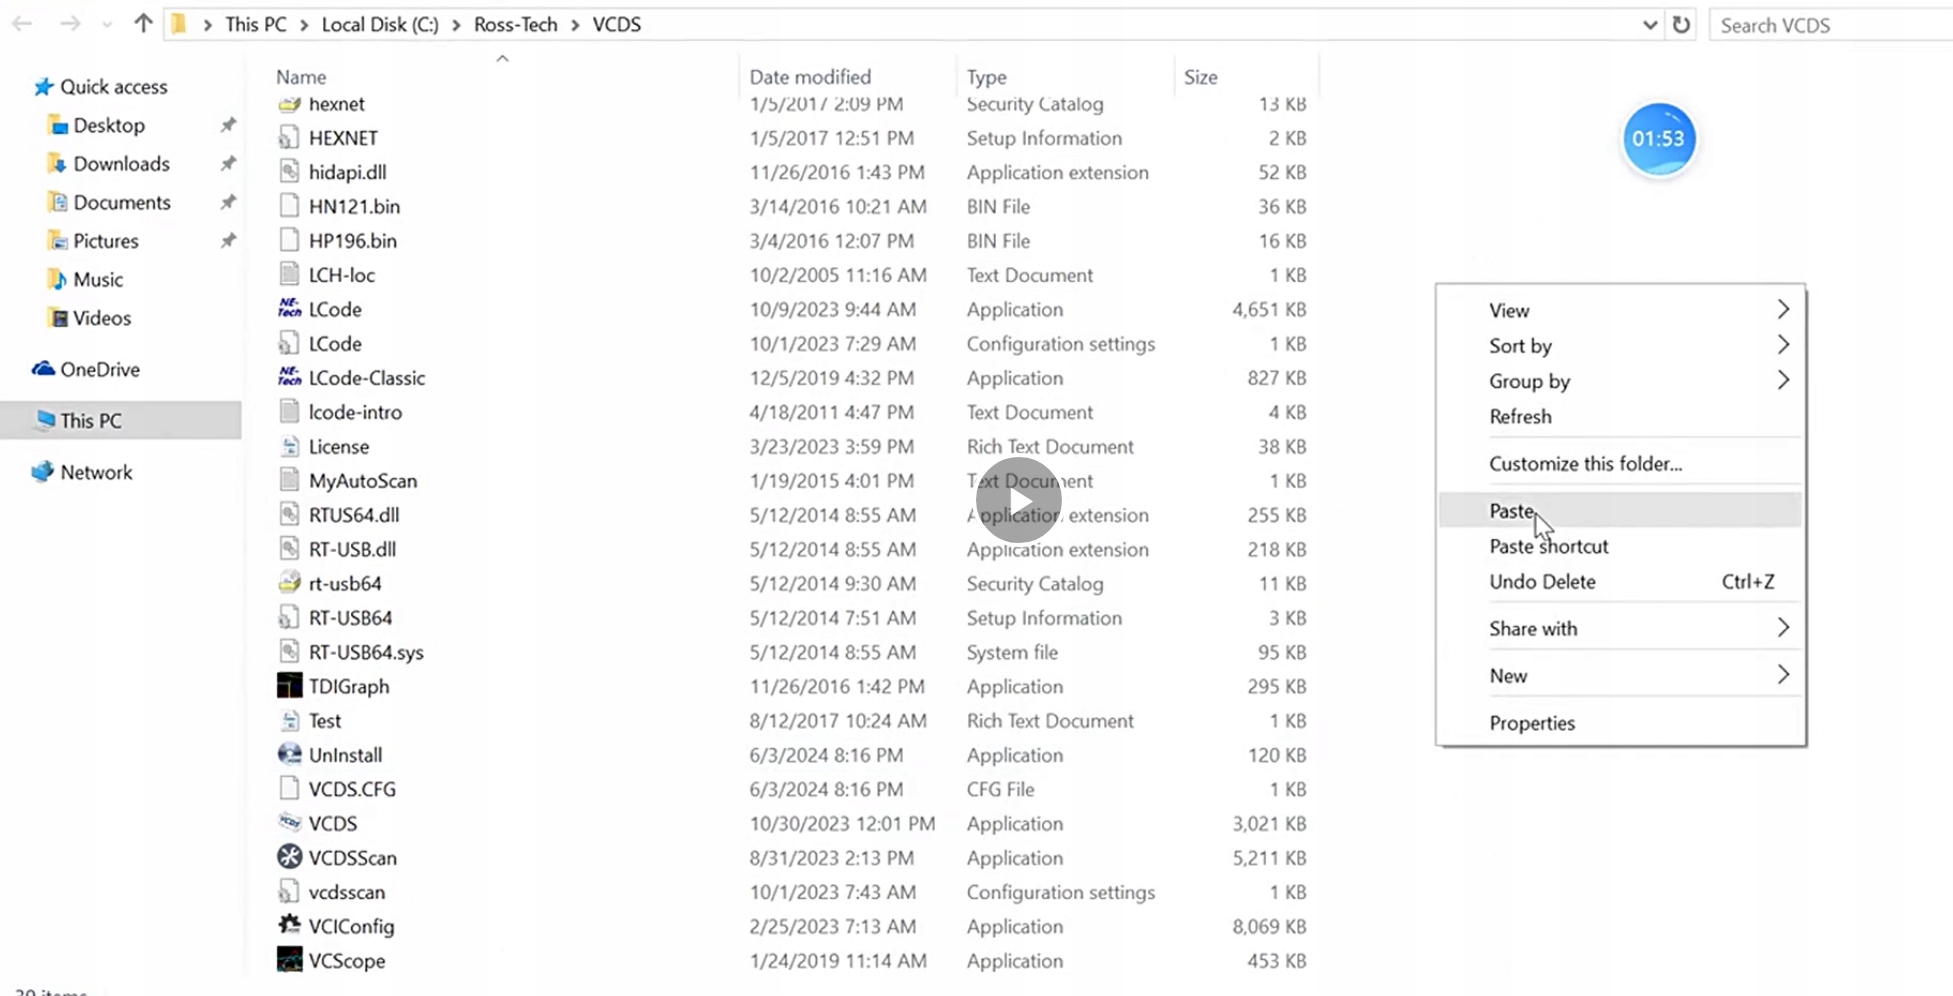Viewport: 1953px width, 996px height.
Task: Navigate to This PC in breadcrumb
Action: [256, 25]
